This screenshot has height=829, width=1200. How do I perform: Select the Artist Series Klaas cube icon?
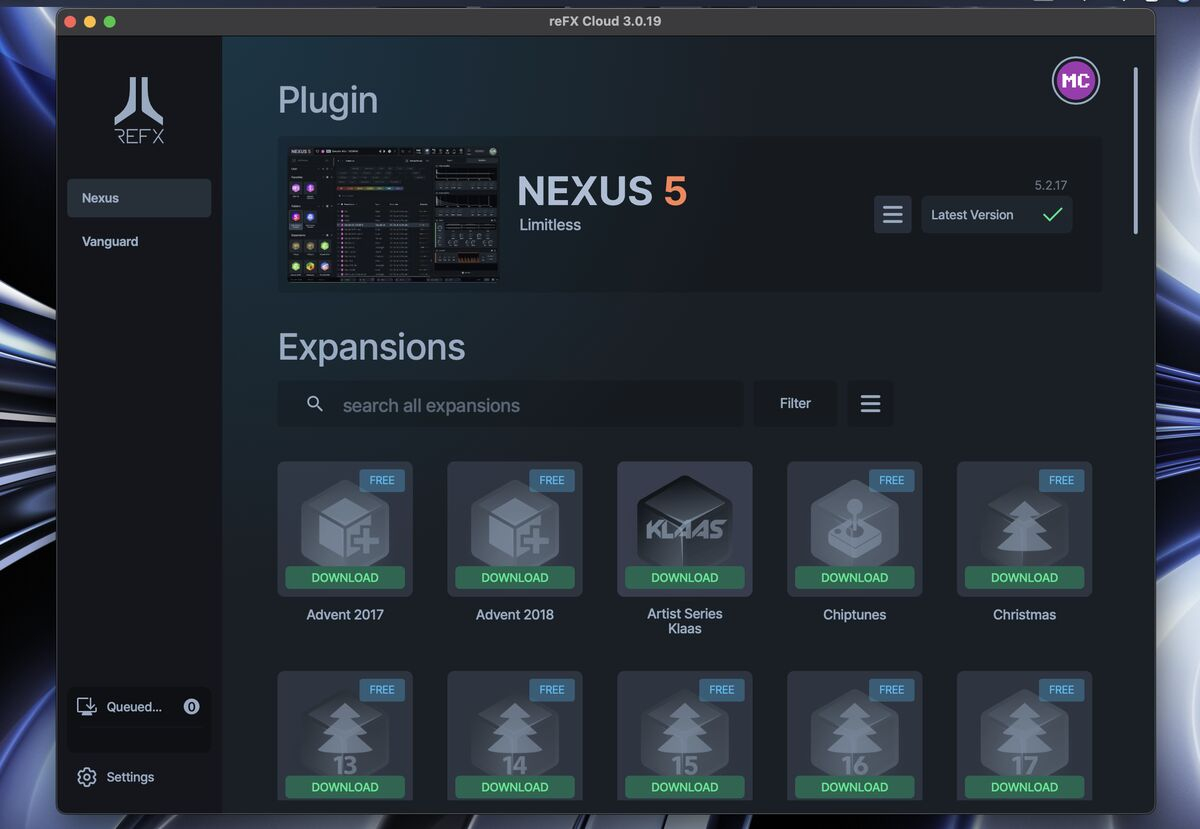pyautogui.click(x=684, y=522)
